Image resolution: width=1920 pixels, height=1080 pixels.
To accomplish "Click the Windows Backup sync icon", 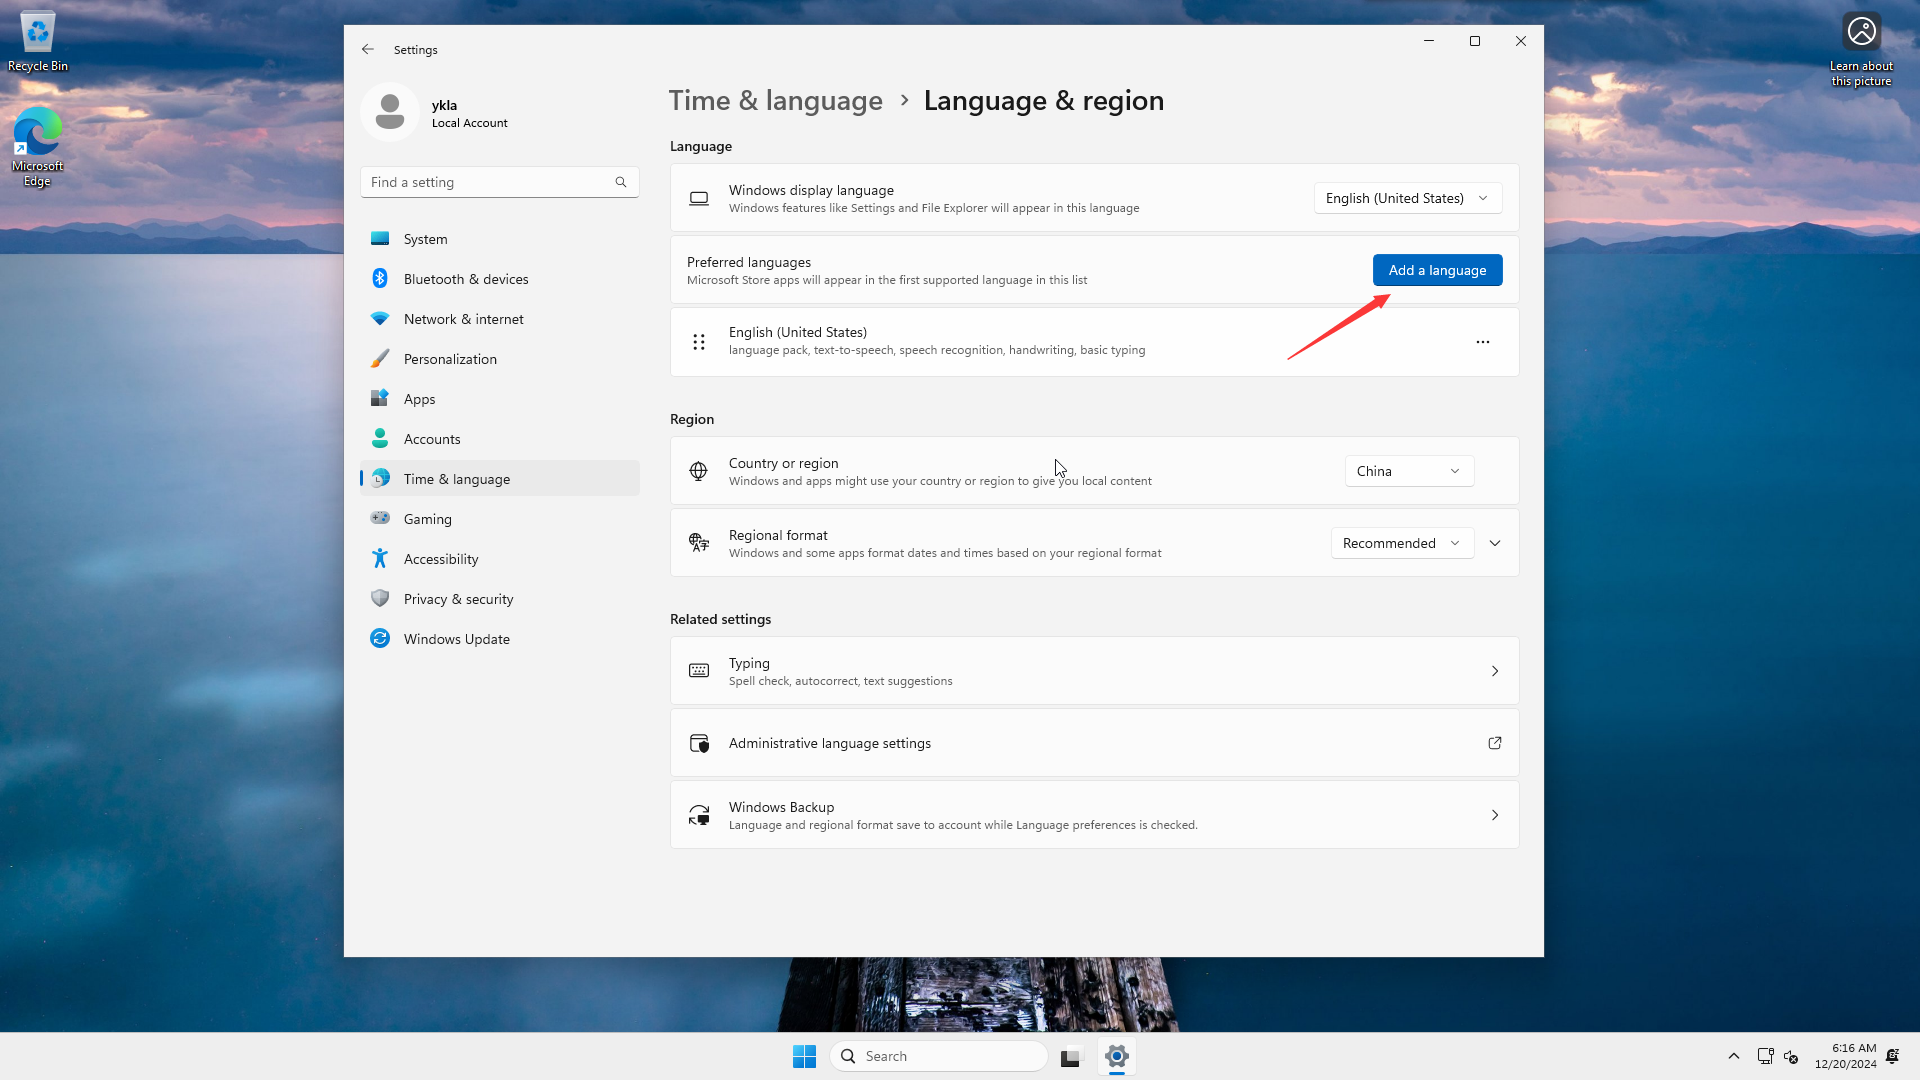I will coord(699,815).
